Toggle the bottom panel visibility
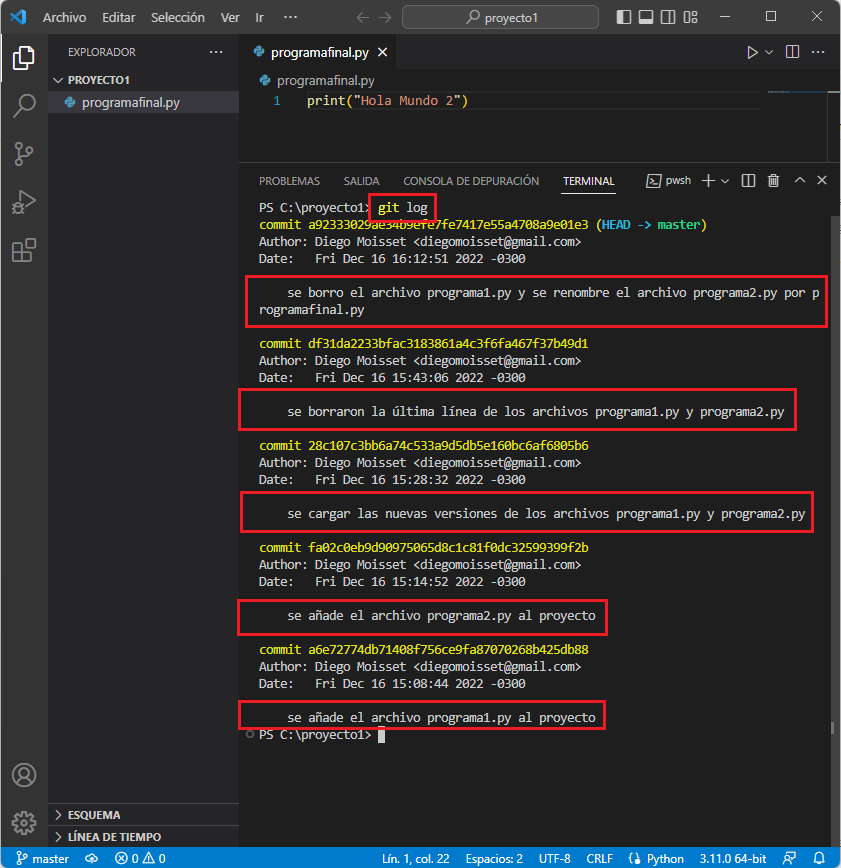 point(646,17)
